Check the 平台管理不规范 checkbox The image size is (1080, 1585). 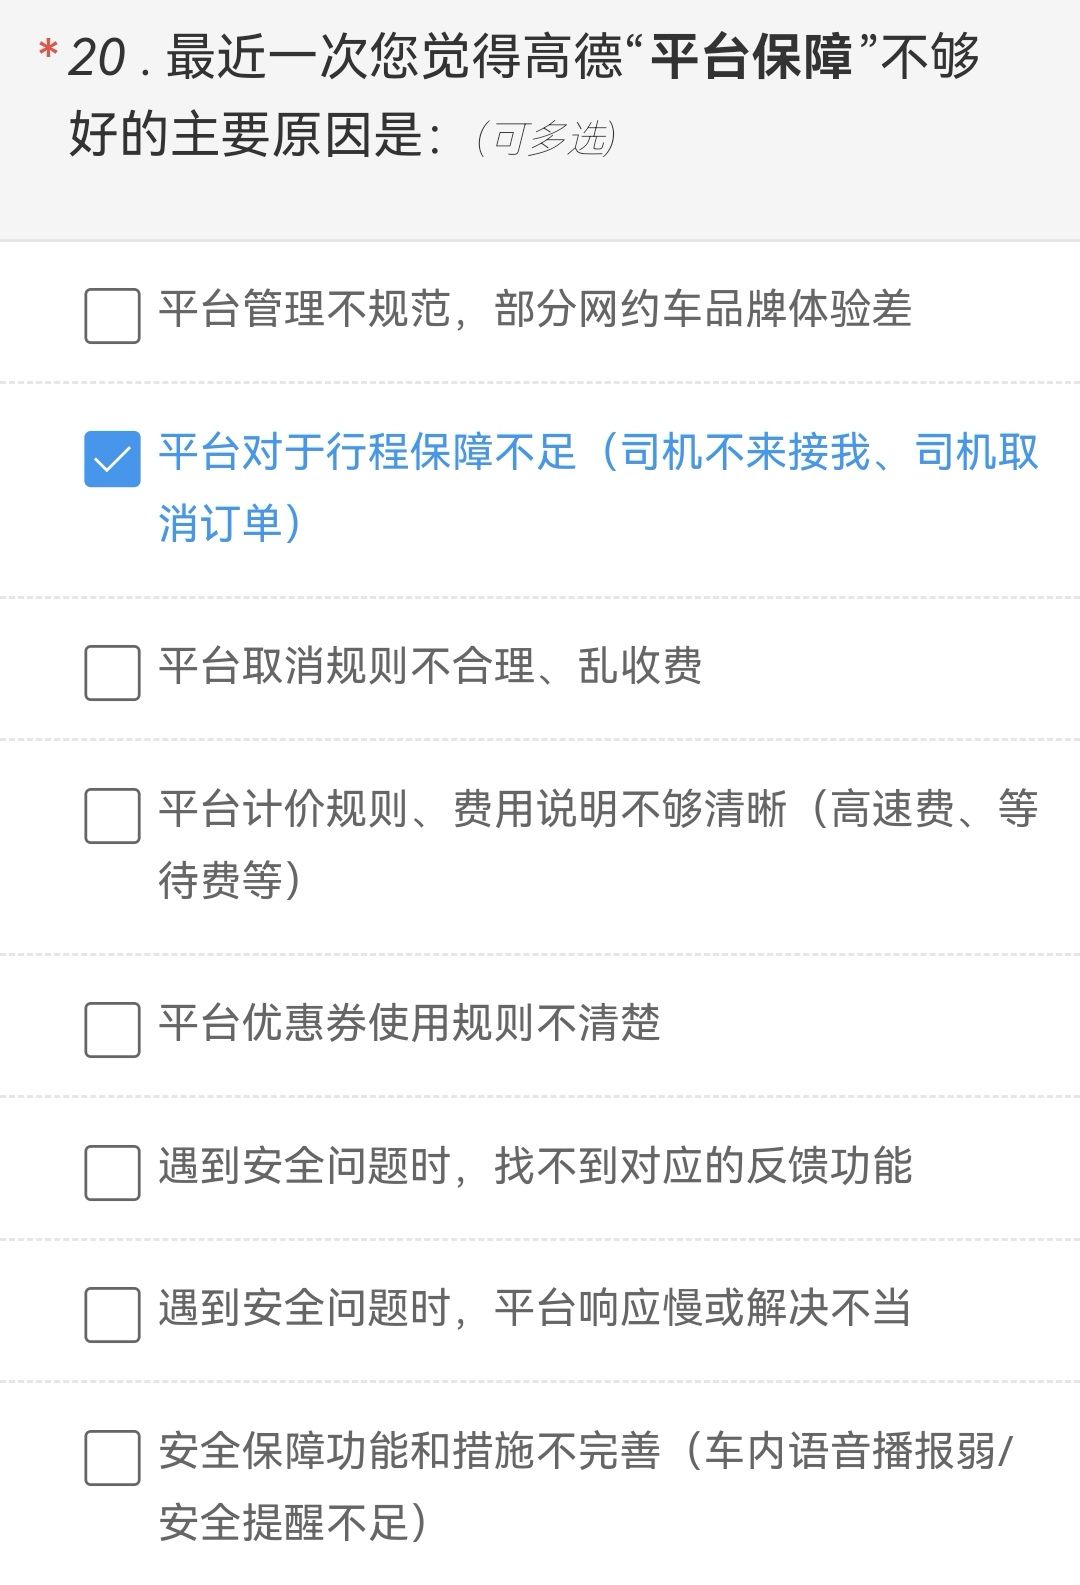coord(112,316)
